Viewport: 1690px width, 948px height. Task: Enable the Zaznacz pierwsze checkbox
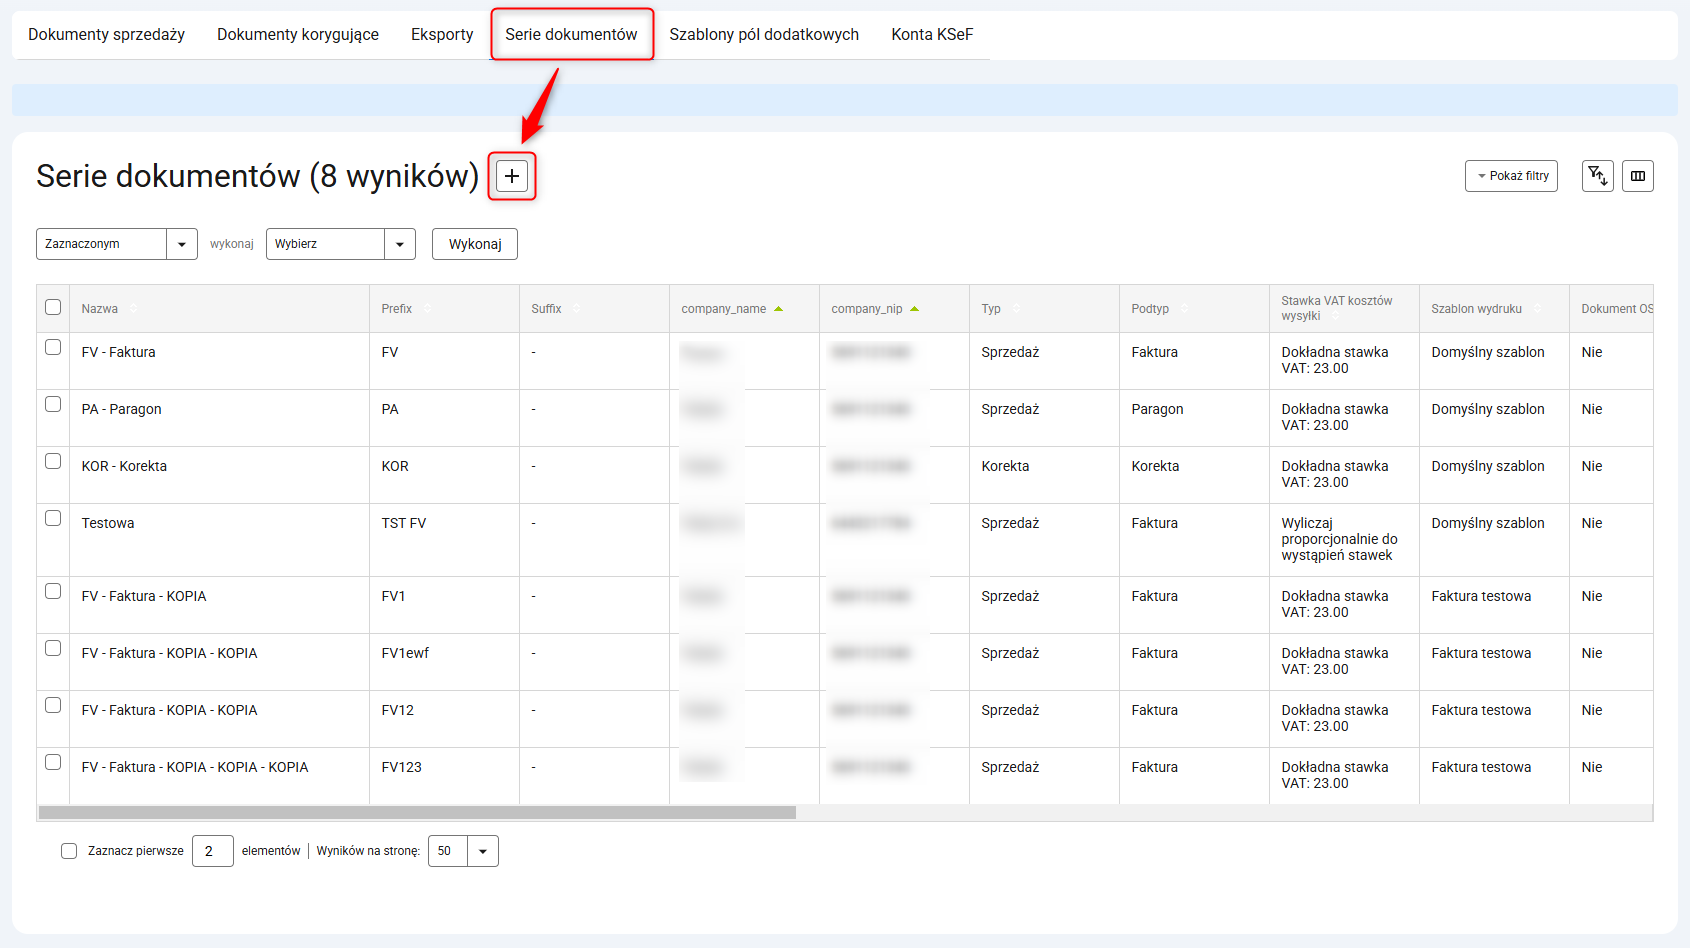click(x=69, y=851)
